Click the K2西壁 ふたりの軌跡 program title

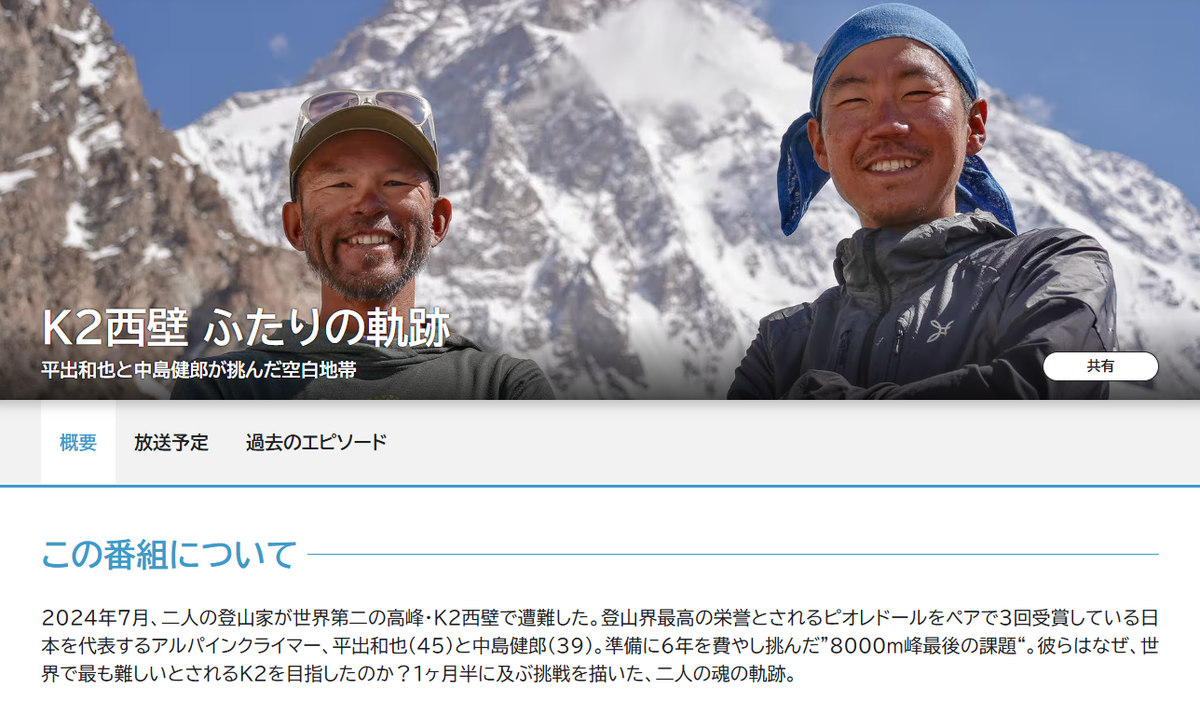pos(246,327)
